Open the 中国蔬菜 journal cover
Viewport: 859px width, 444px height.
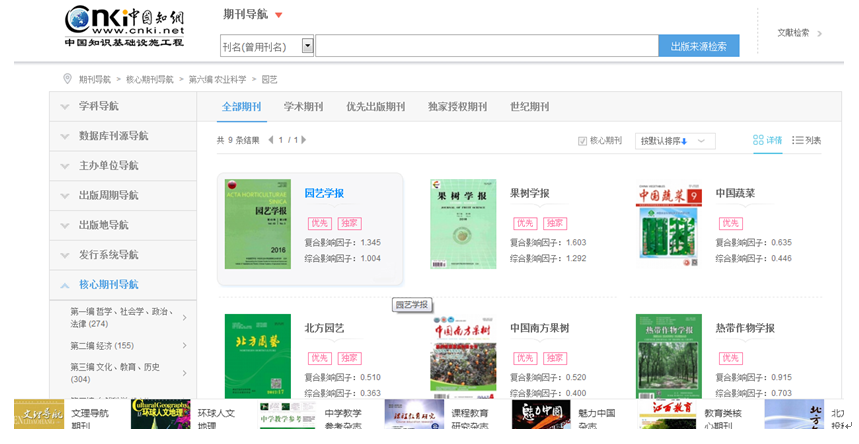tap(669, 224)
